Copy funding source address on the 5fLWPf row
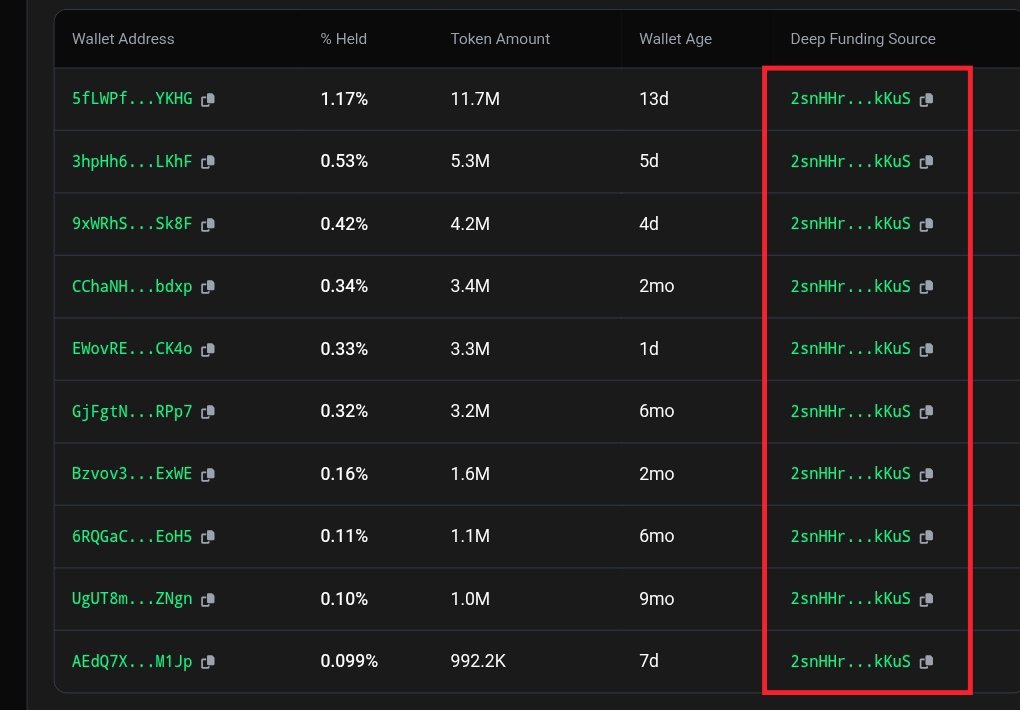 click(926, 99)
